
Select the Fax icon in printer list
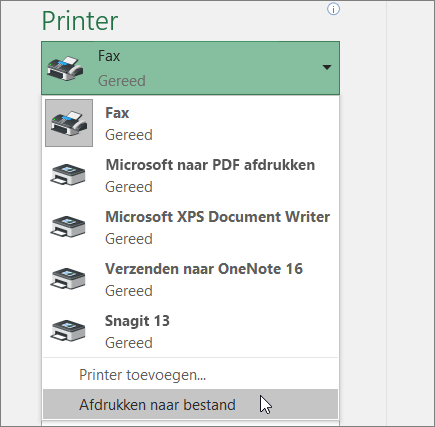(69, 123)
